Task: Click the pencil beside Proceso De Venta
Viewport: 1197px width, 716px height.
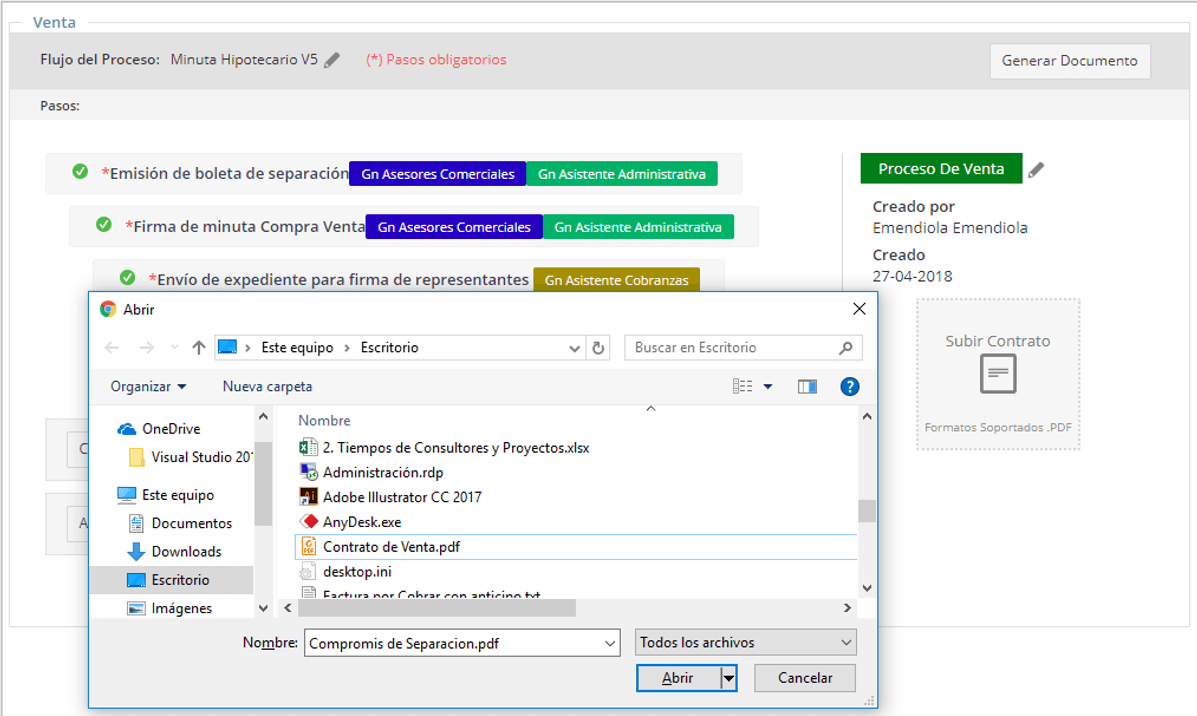Action: [x=1036, y=169]
